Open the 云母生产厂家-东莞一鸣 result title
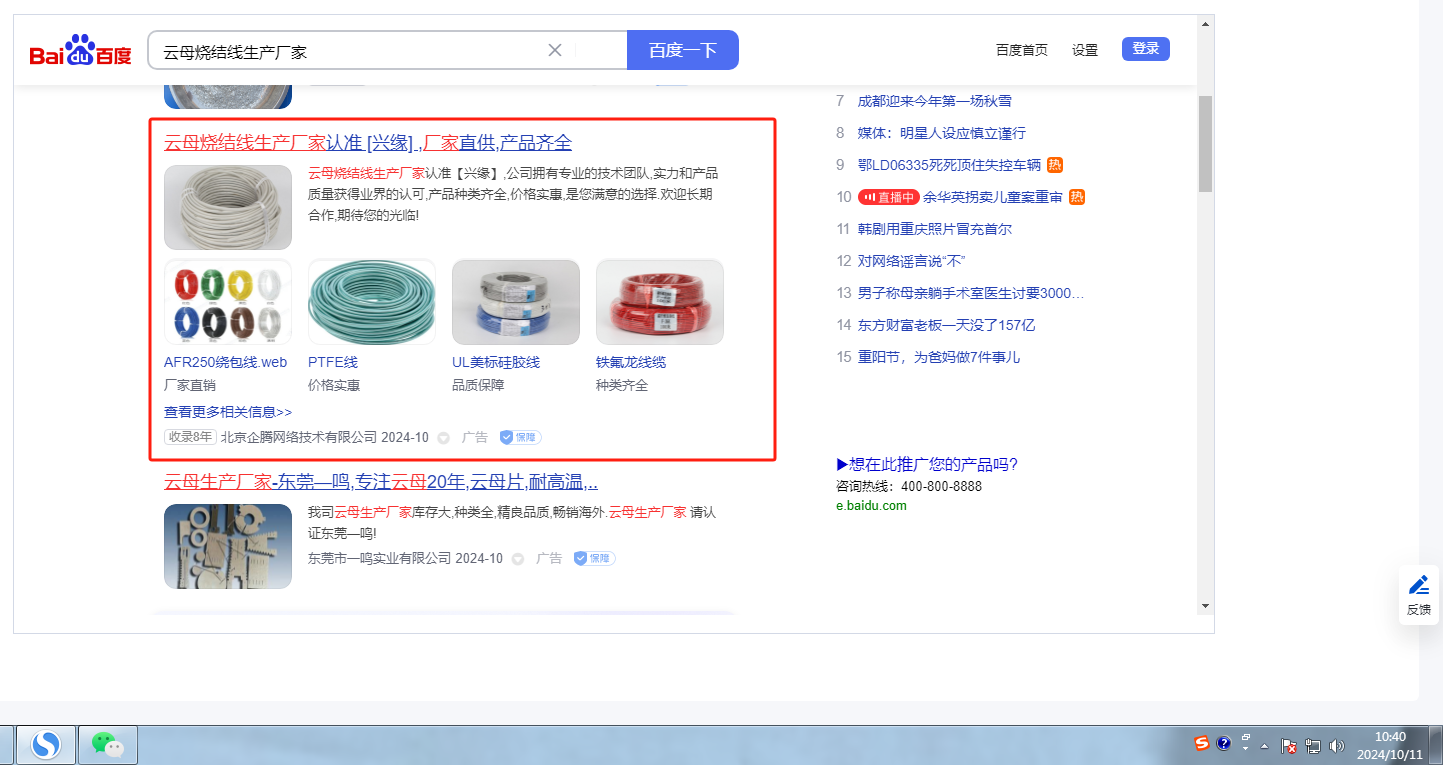Screen dimensions: 1443x765 (x=381, y=482)
